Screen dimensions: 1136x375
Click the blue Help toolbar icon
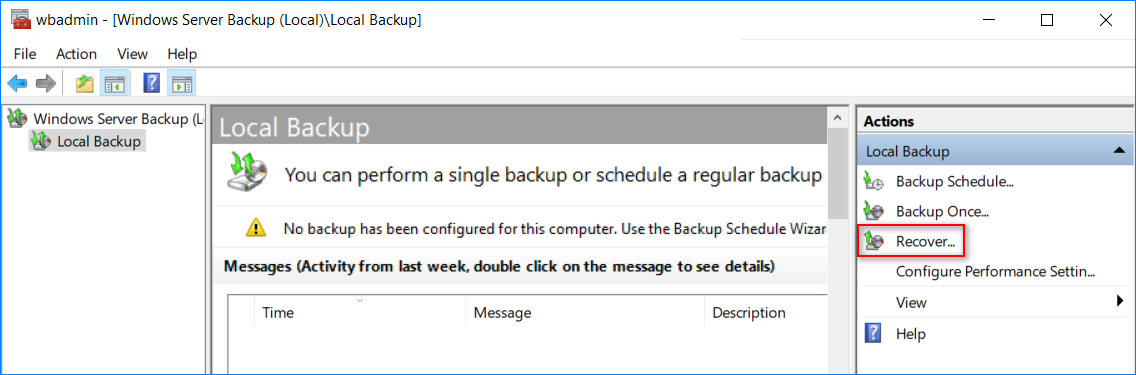151,84
